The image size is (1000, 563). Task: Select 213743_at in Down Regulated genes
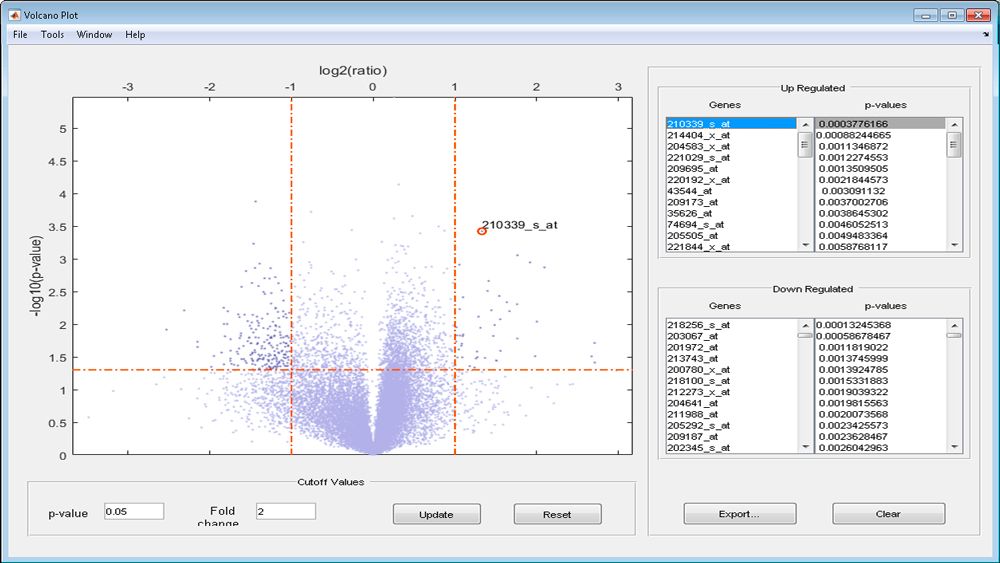point(731,358)
